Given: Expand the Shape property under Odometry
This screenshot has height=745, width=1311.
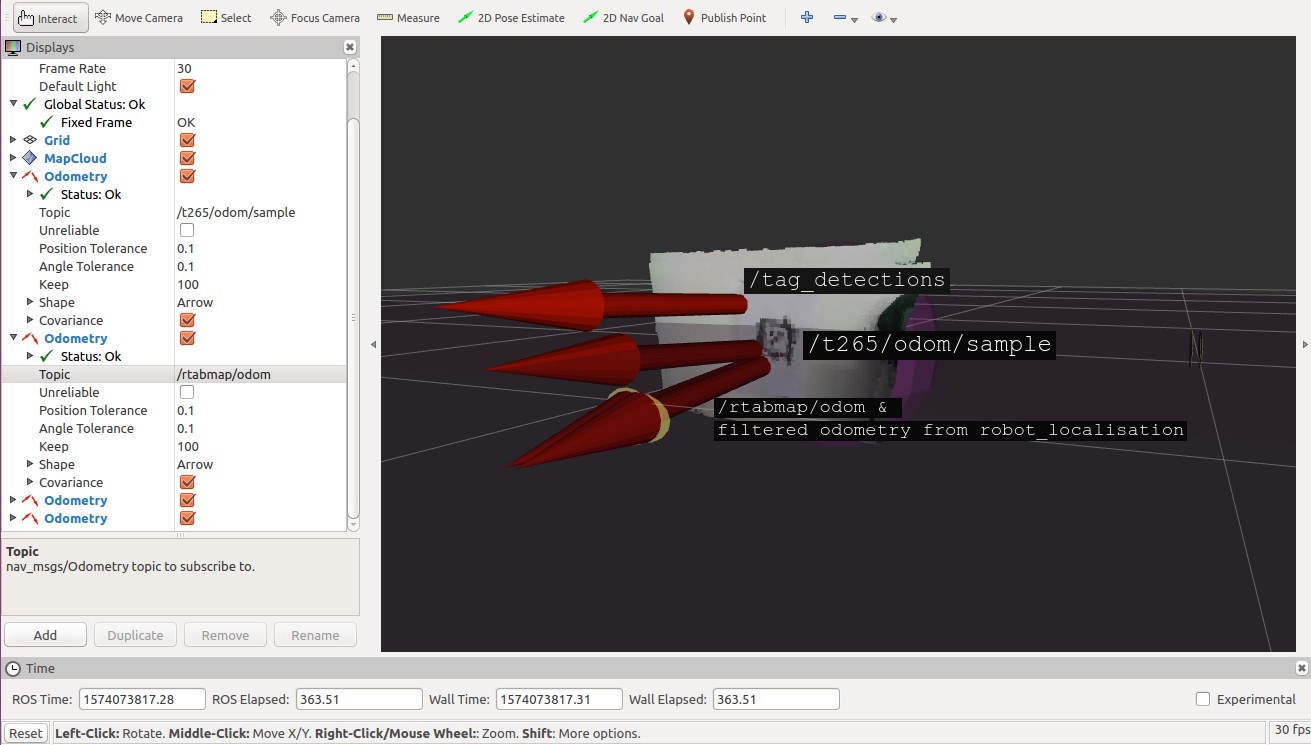Looking at the screenshot, I should (x=30, y=302).
